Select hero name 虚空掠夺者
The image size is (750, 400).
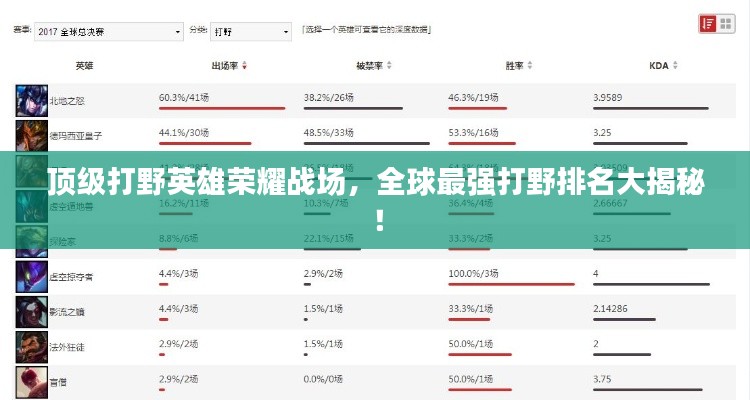(x=71, y=277)
